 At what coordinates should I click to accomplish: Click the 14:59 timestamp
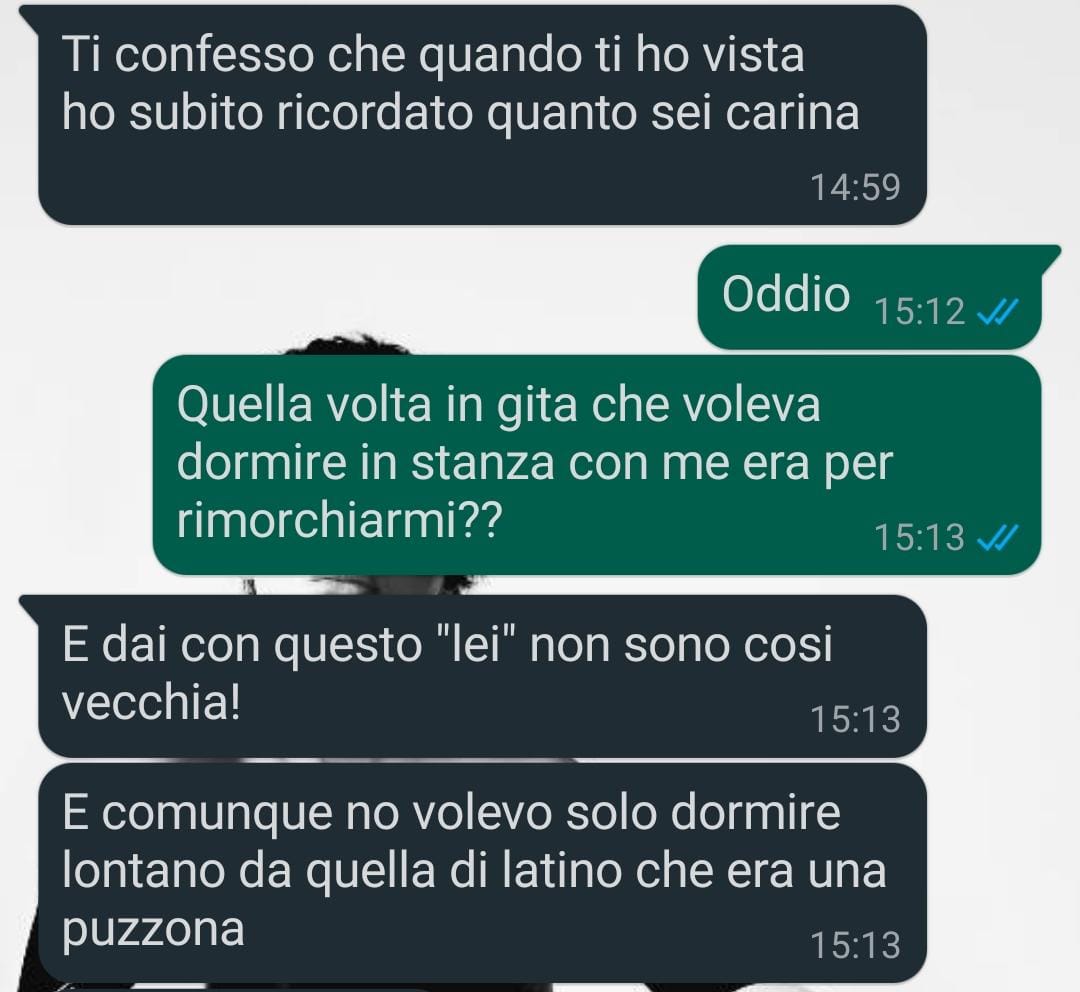pyautogui.click(x=855, y=187)
